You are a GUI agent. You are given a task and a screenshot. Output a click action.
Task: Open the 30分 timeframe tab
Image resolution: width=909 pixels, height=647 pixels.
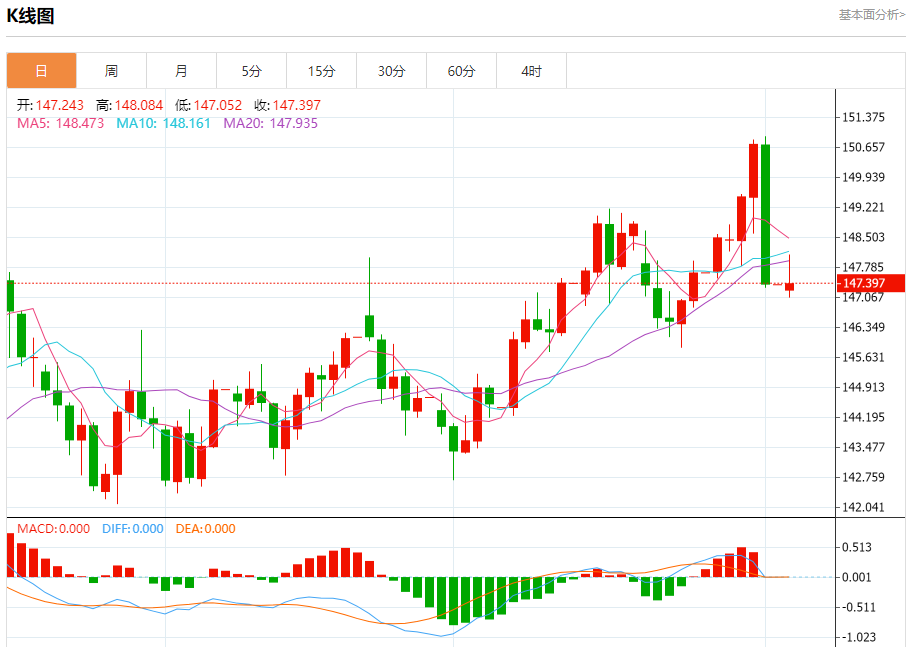click(x=391, y=71)
